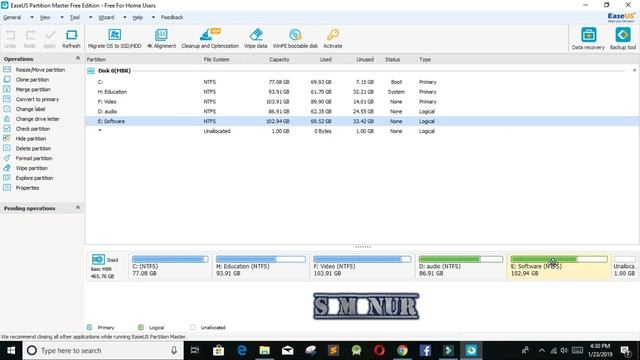Screen dimensions: 640x360
Task: Click the Feedback menu item
Action: tap(172, 18)
